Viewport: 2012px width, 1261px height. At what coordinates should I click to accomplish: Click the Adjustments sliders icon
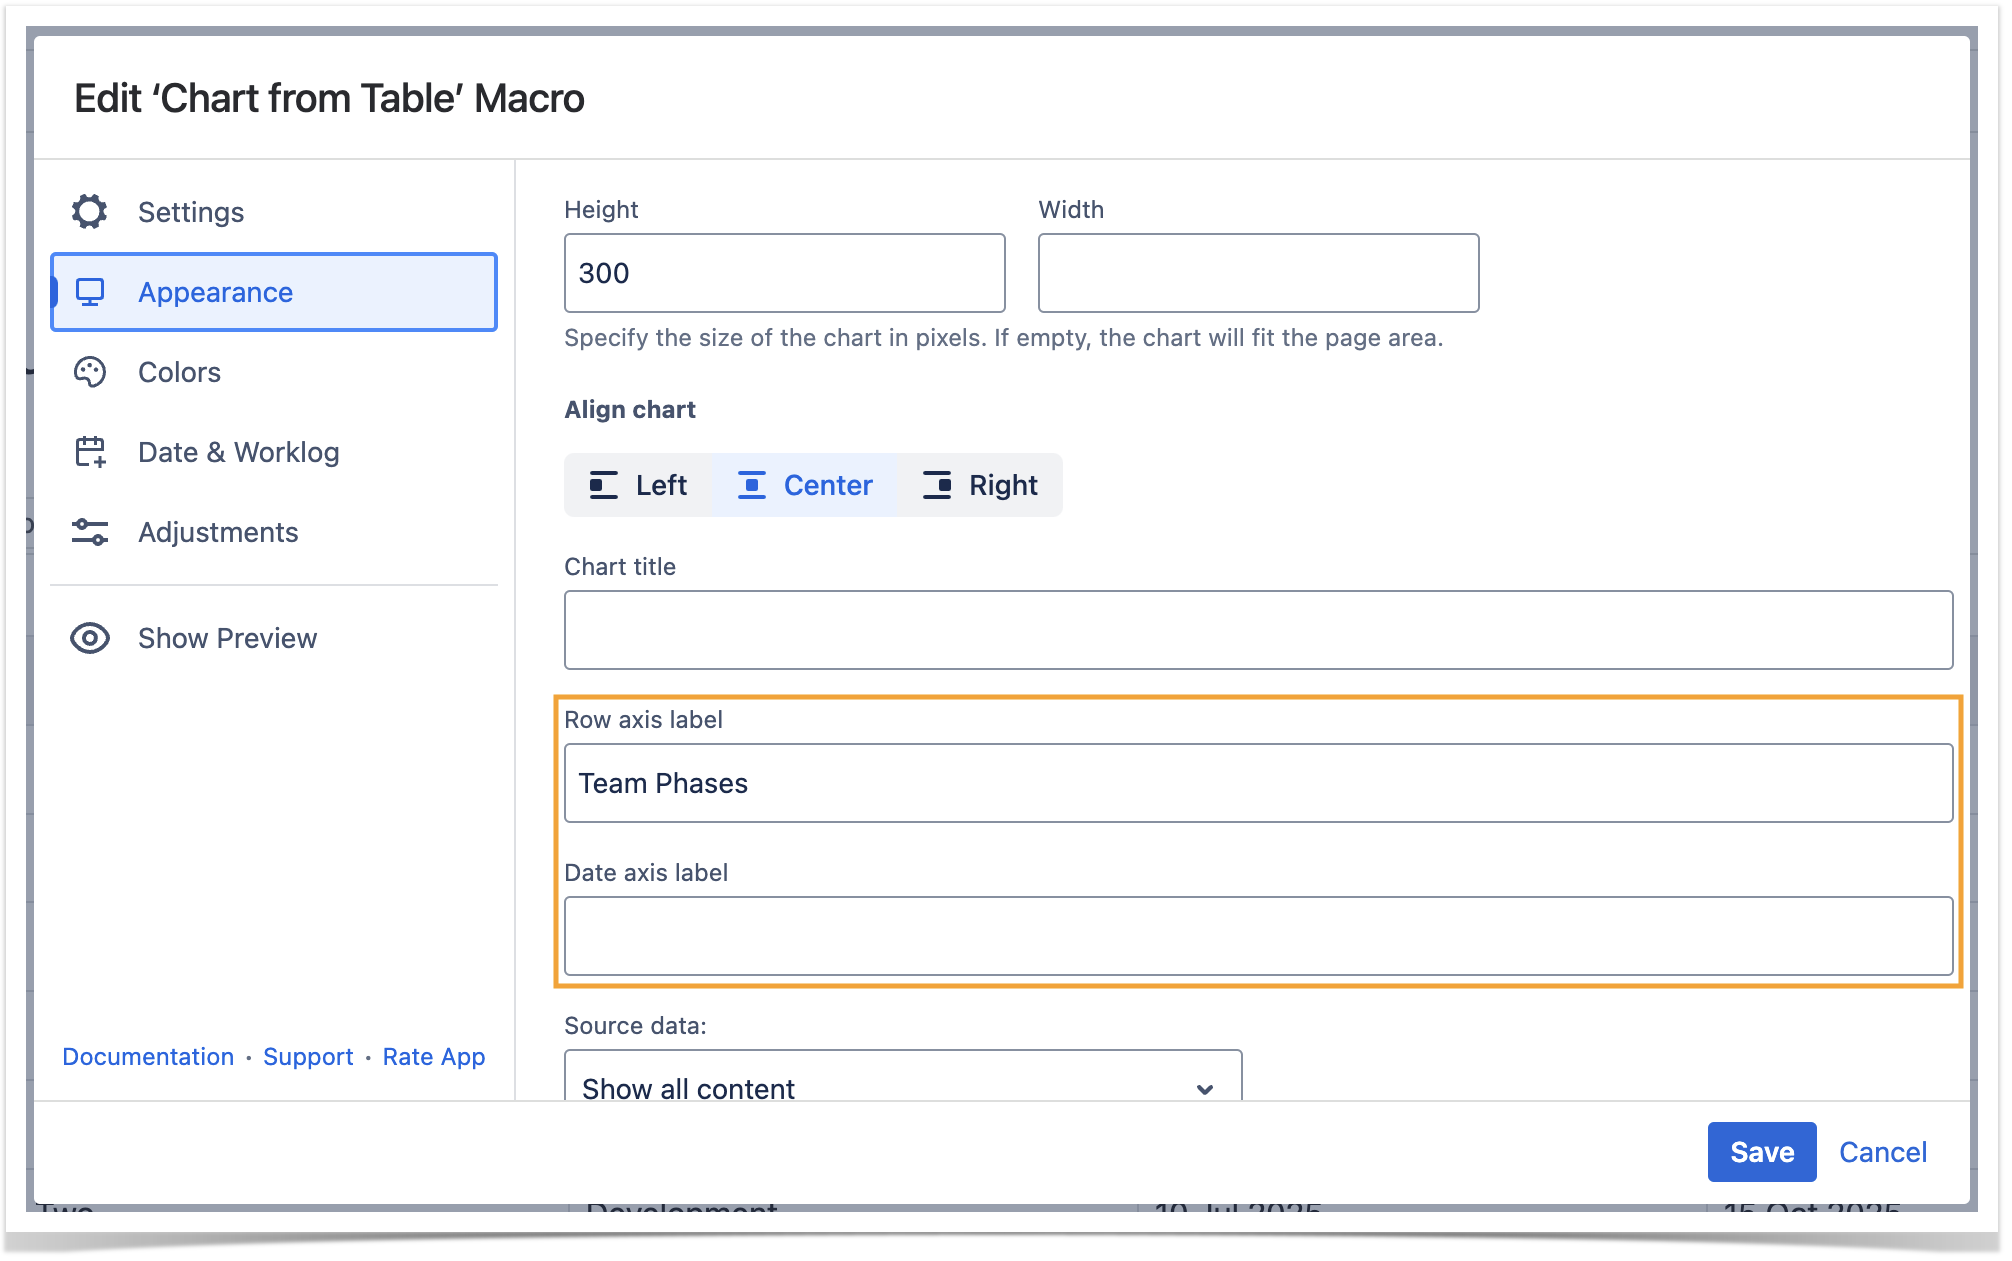tap(90, 532)
